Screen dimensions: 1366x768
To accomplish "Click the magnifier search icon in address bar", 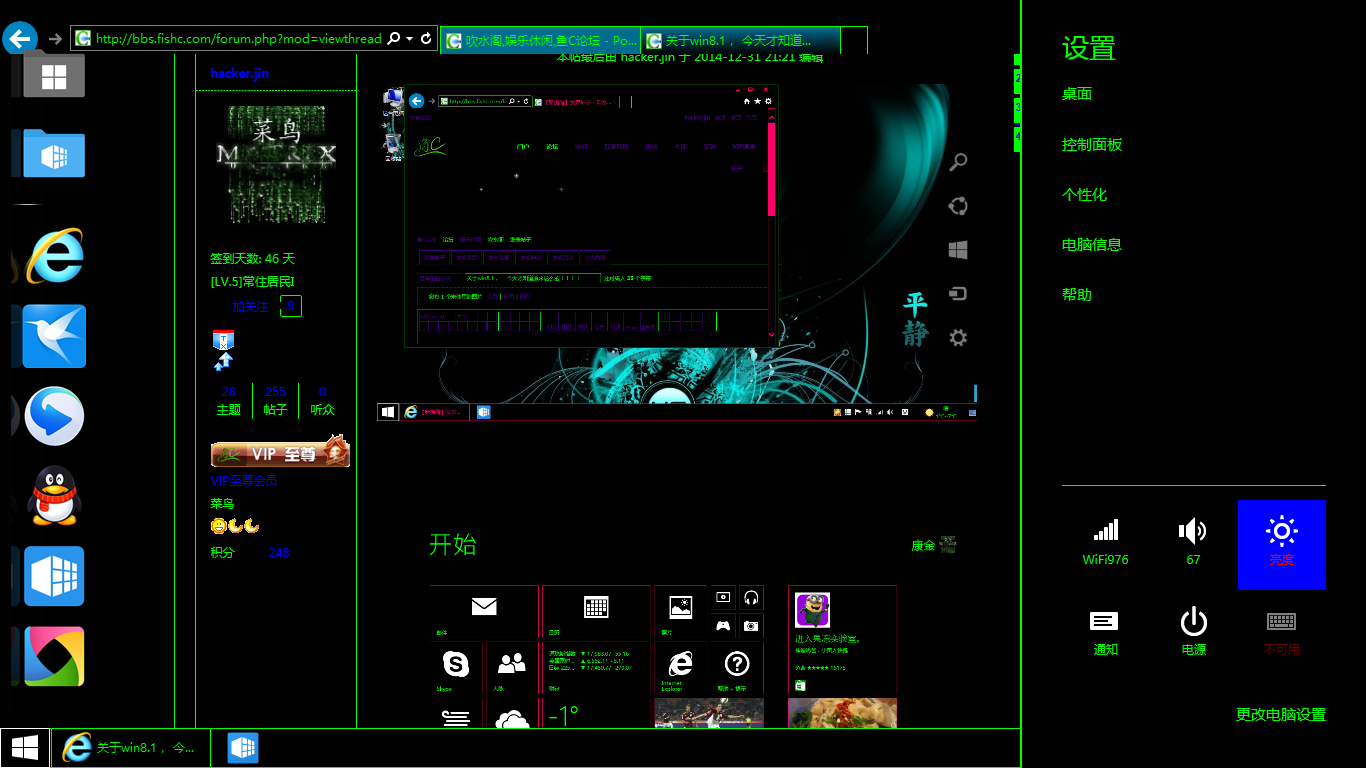I will click(394, 38).
